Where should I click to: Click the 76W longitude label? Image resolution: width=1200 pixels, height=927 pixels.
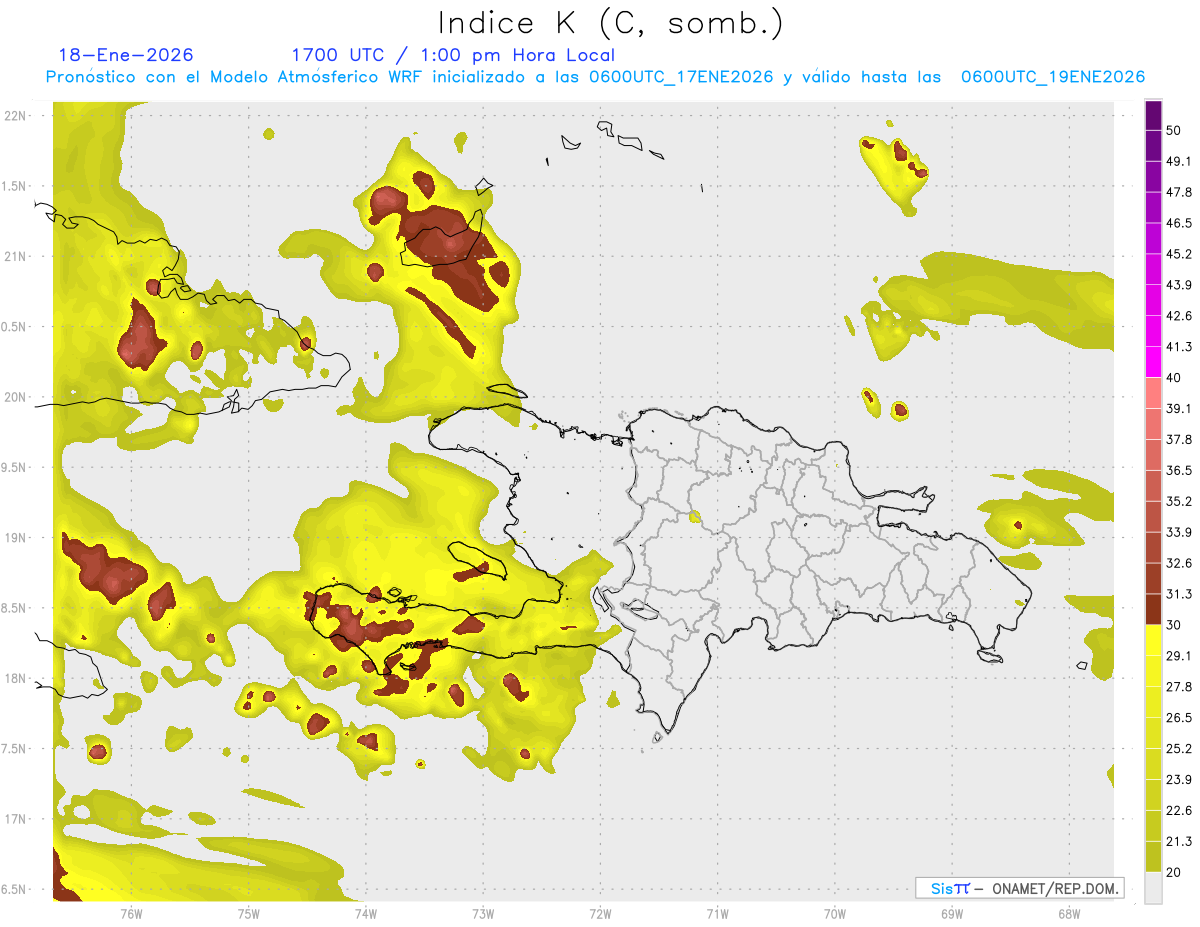click(x=131, y=913)
